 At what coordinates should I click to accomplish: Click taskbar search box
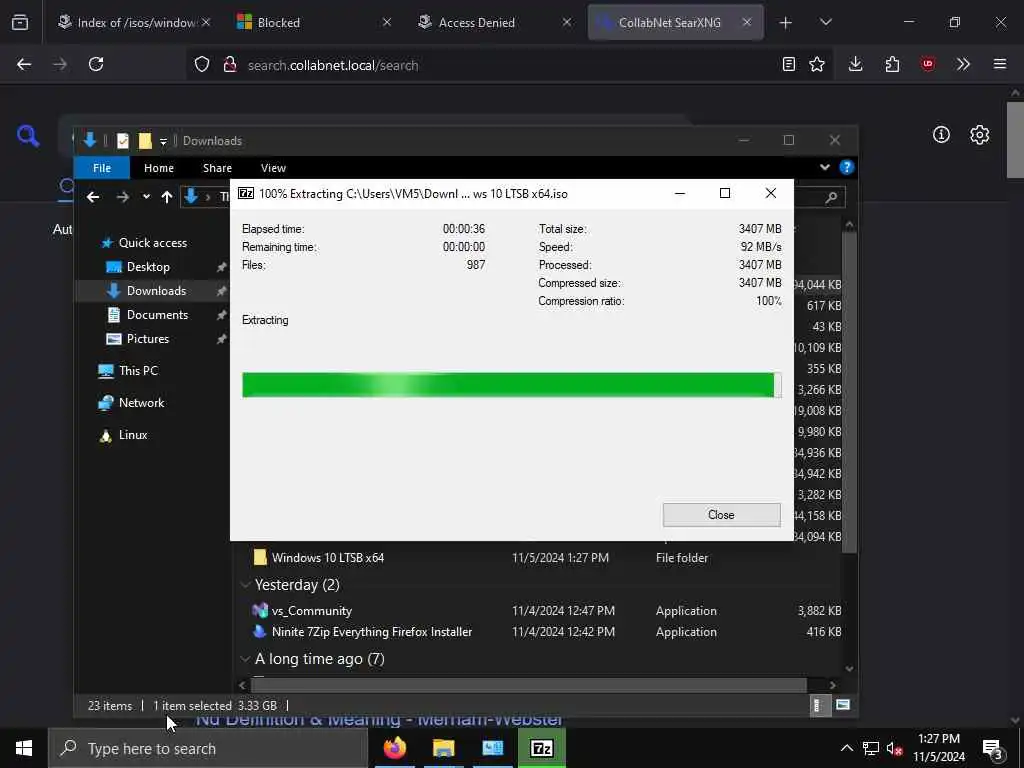(x=208, y=748)
